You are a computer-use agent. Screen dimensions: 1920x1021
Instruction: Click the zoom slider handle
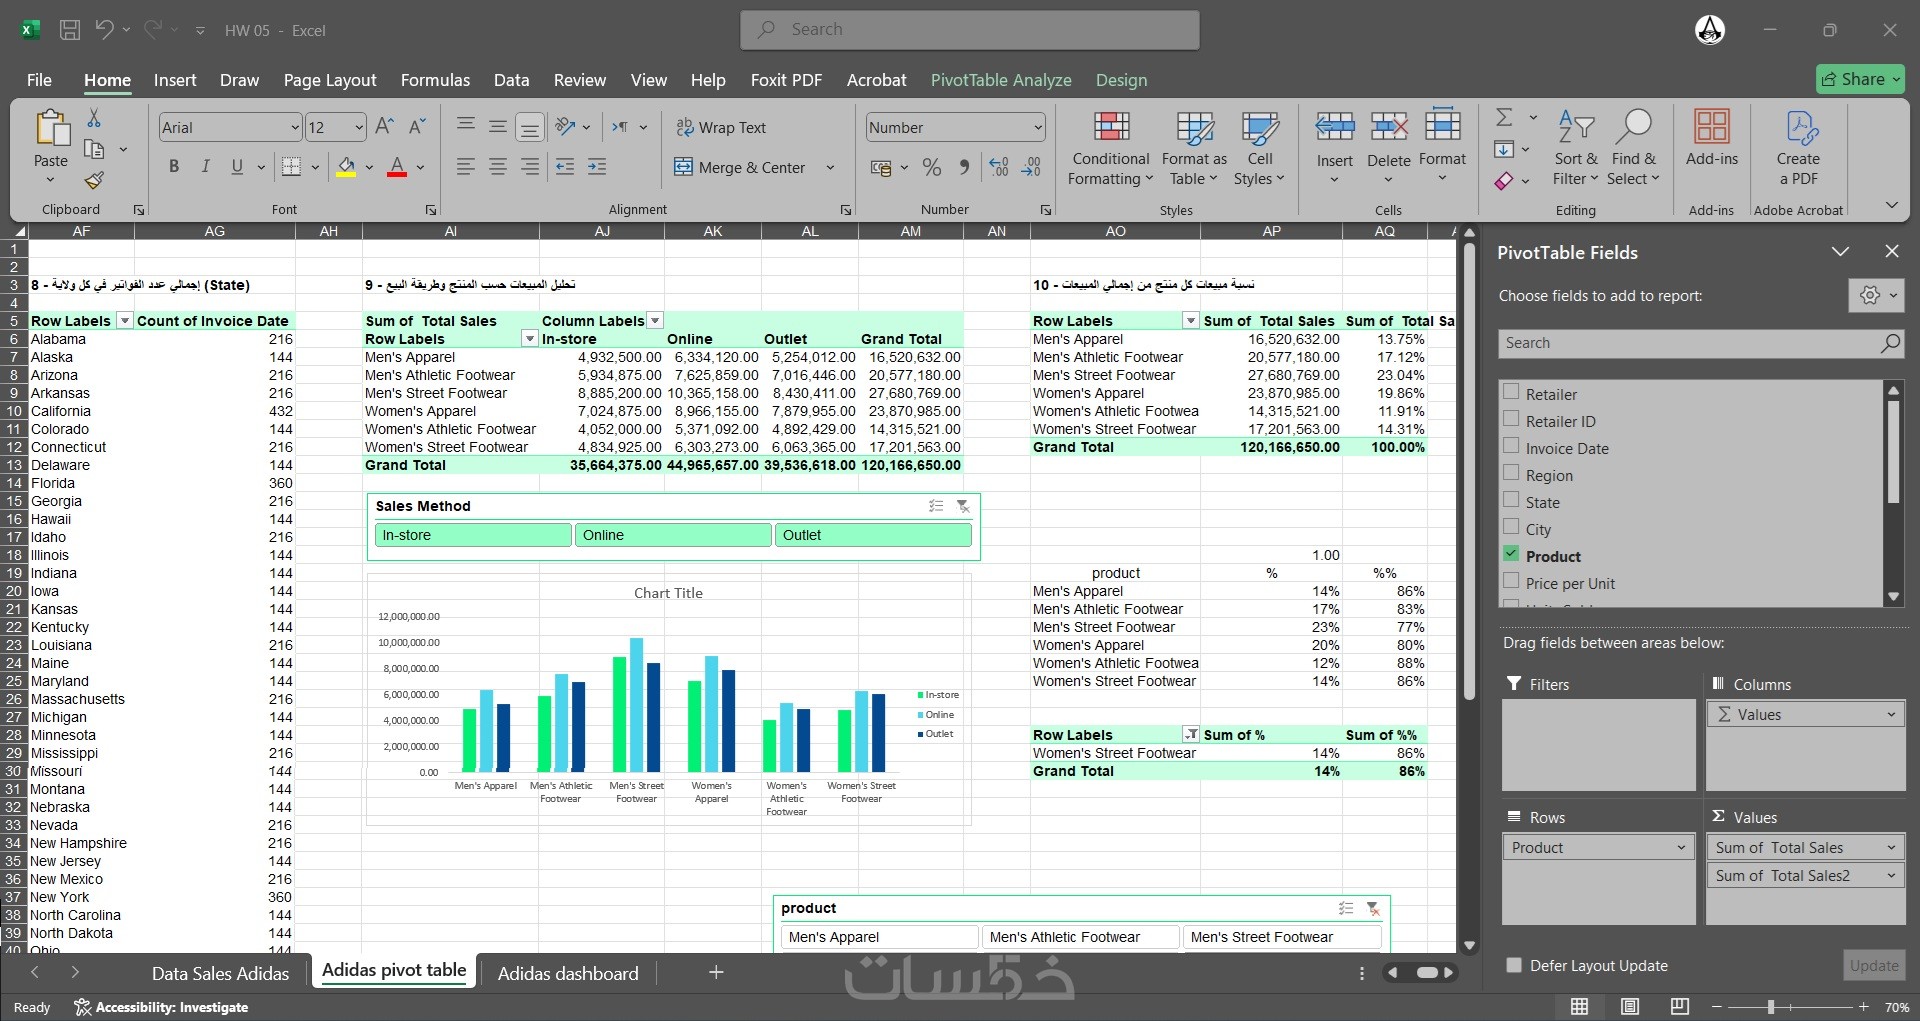1771,1007
